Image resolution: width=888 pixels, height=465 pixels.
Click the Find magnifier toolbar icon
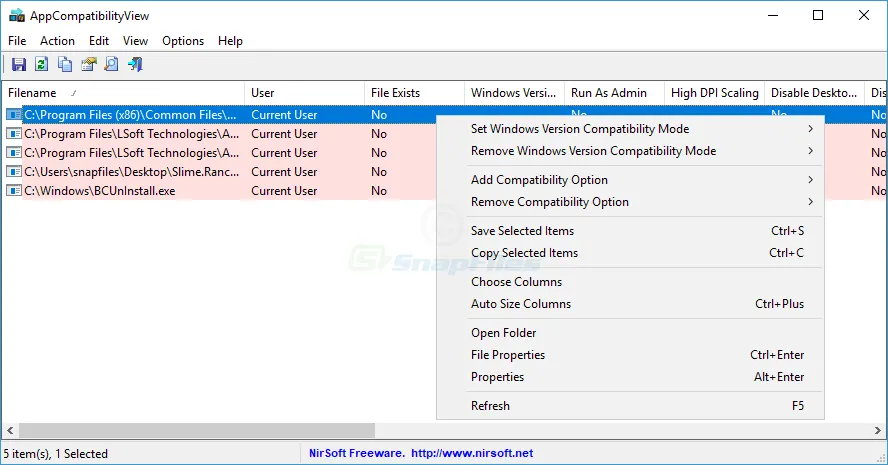click(112, 65)
